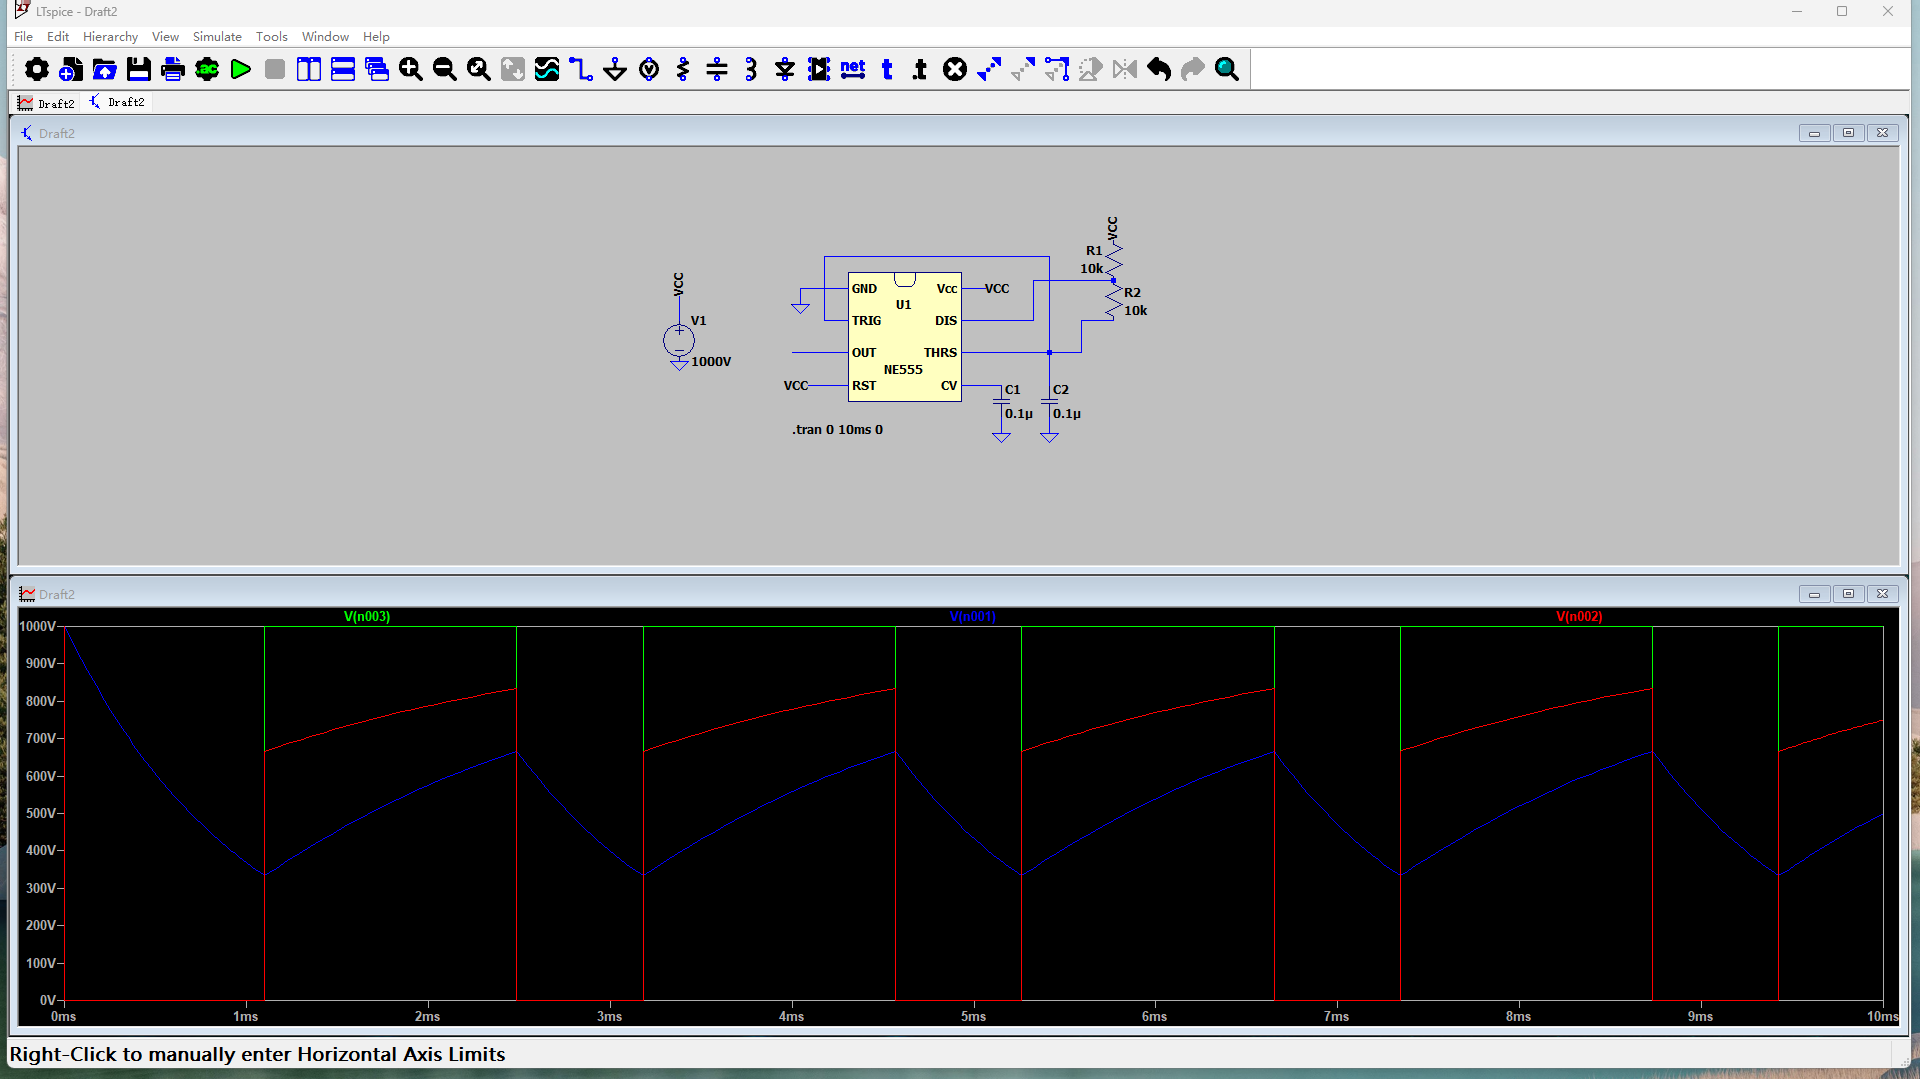Click the Place Resistor tool icon
The height and width of the screenshot is (1080, 1920).
coord(683,69)
